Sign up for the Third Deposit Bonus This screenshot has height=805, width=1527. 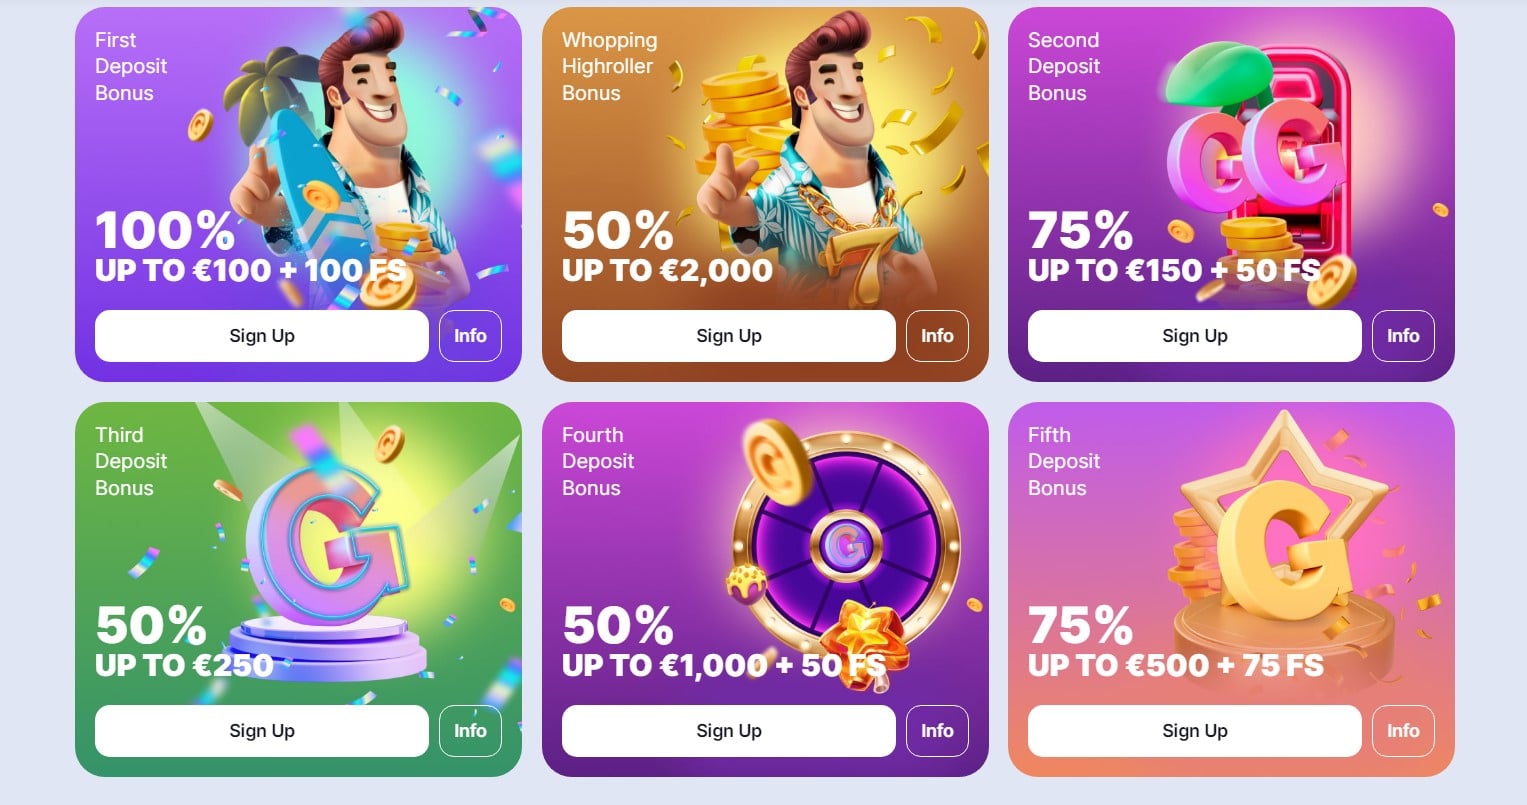[x=262, y=731]
